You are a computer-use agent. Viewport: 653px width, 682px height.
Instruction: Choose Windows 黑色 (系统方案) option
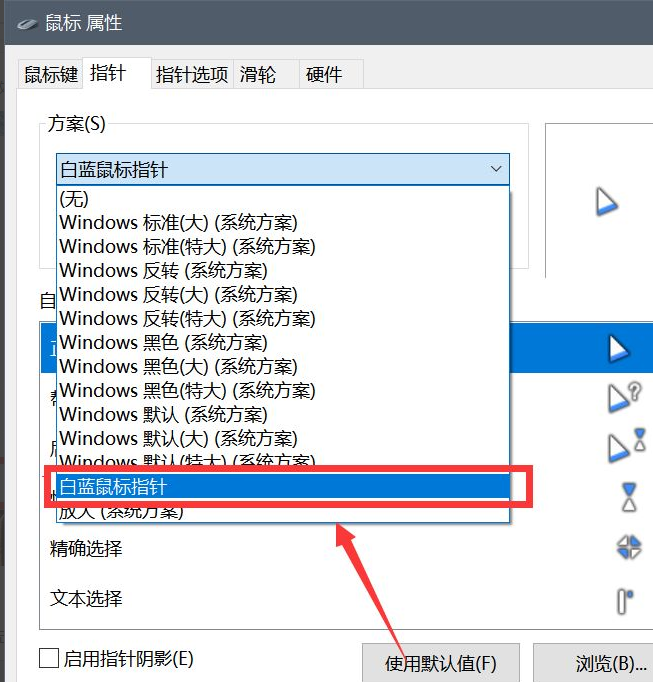point(163,343)
